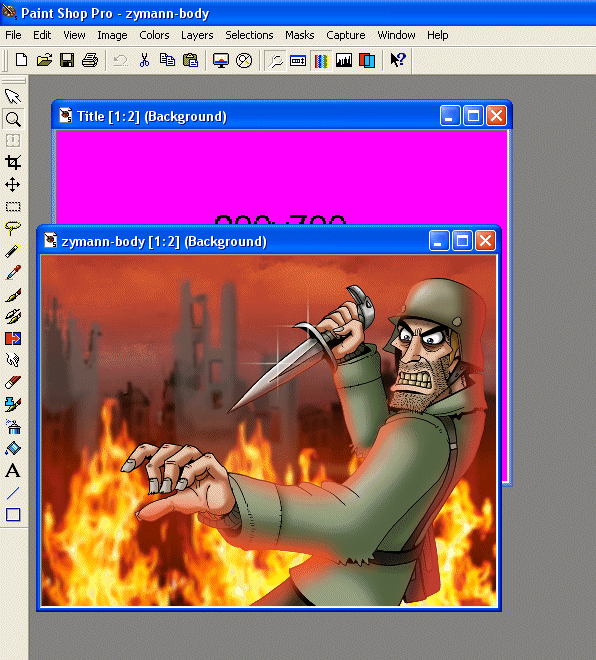Open zymann-body window control menu icon
The width and height of the screenshot is (596, 660).
[51, 240]
